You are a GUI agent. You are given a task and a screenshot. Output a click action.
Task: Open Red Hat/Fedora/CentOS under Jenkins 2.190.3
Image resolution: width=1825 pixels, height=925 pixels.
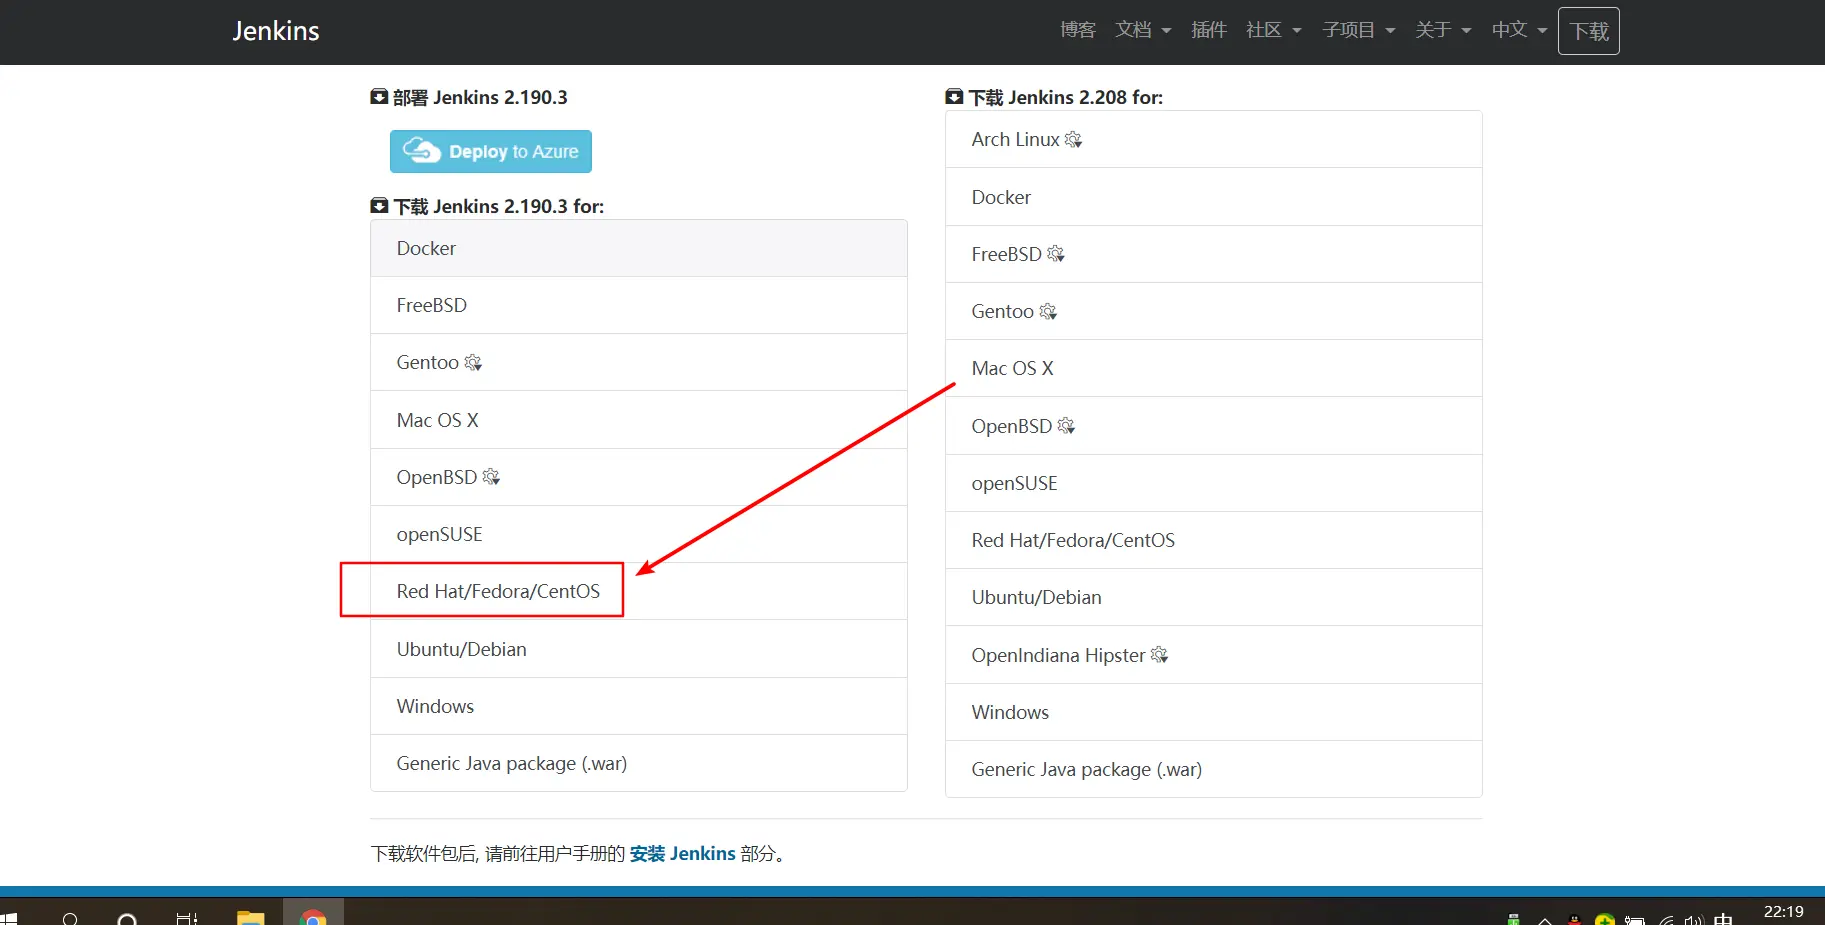click(x=639, y=591)
